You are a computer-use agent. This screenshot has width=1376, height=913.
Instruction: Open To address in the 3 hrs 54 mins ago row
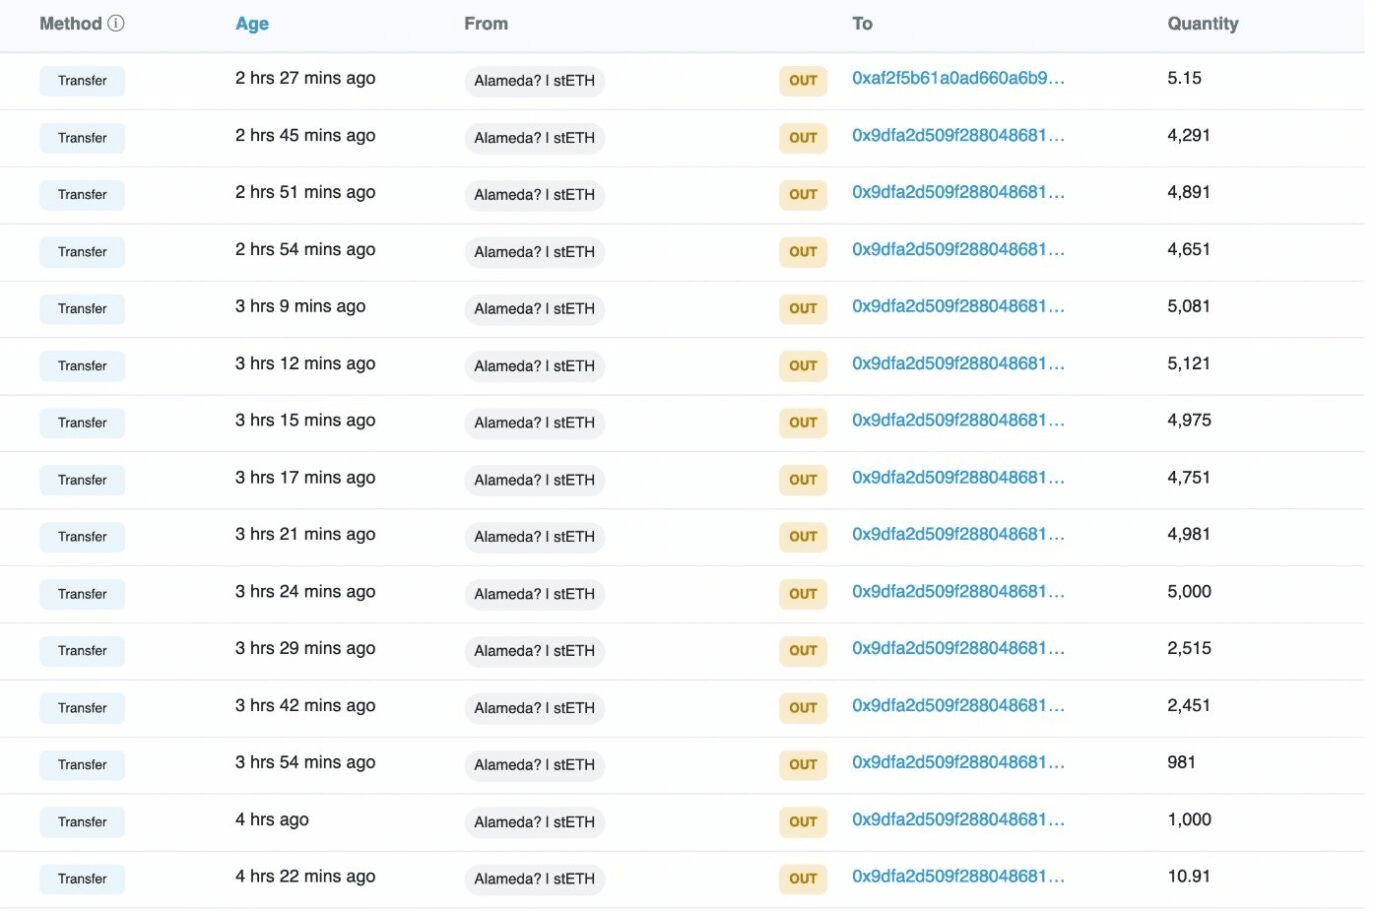958,762
